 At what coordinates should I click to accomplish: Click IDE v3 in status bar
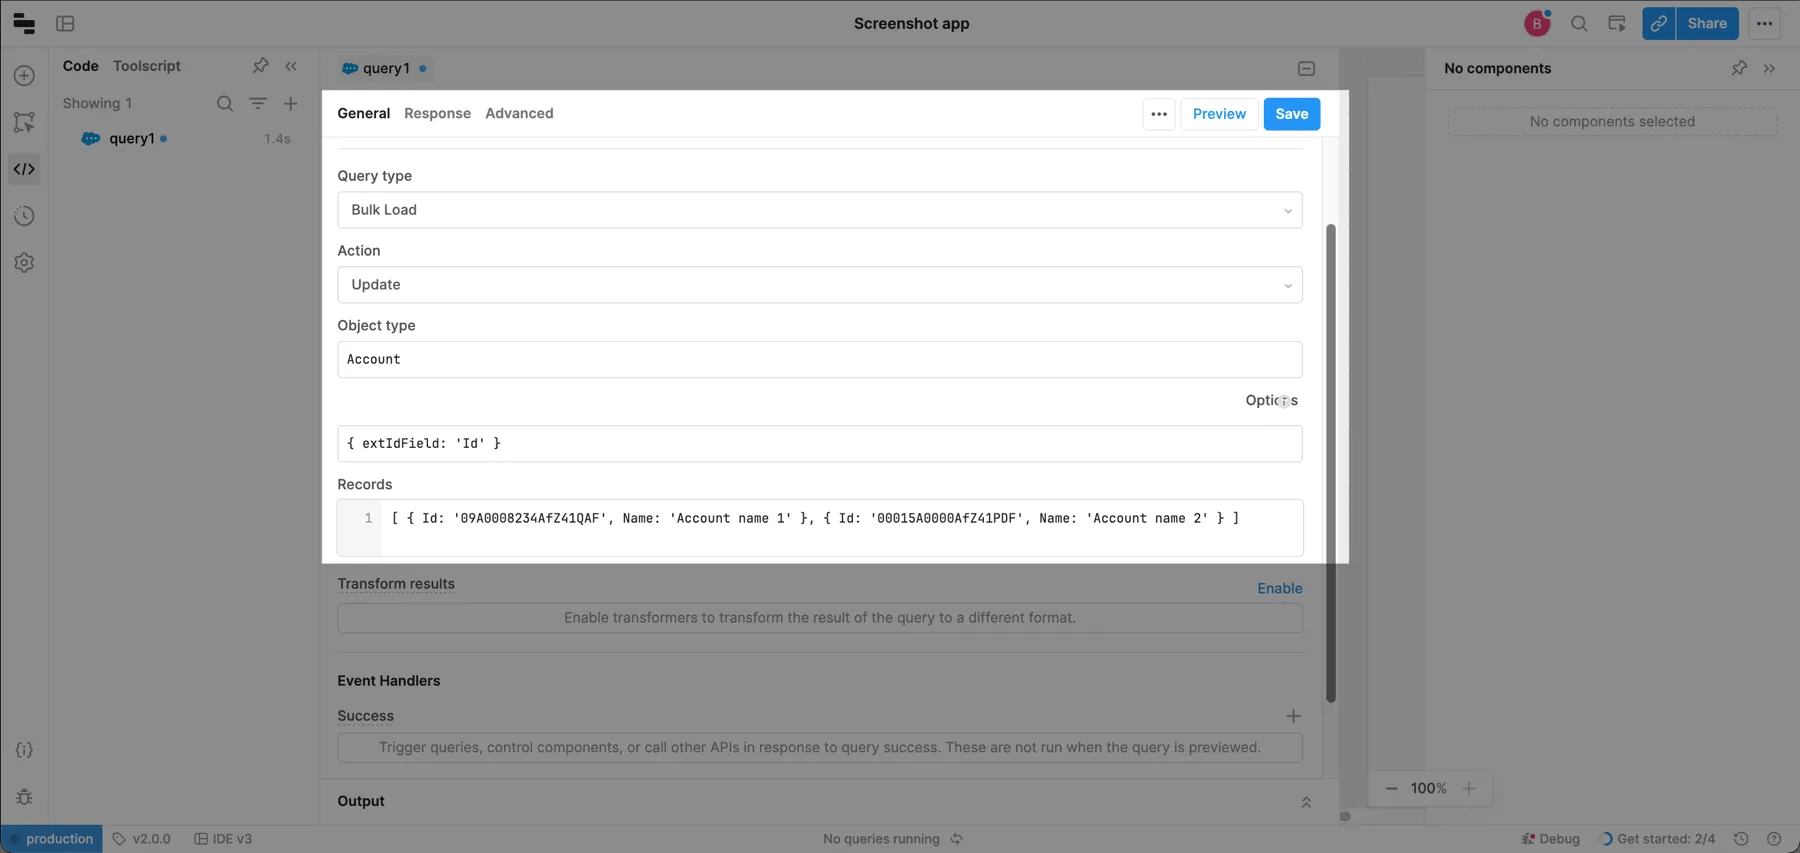tap(223, 839)
